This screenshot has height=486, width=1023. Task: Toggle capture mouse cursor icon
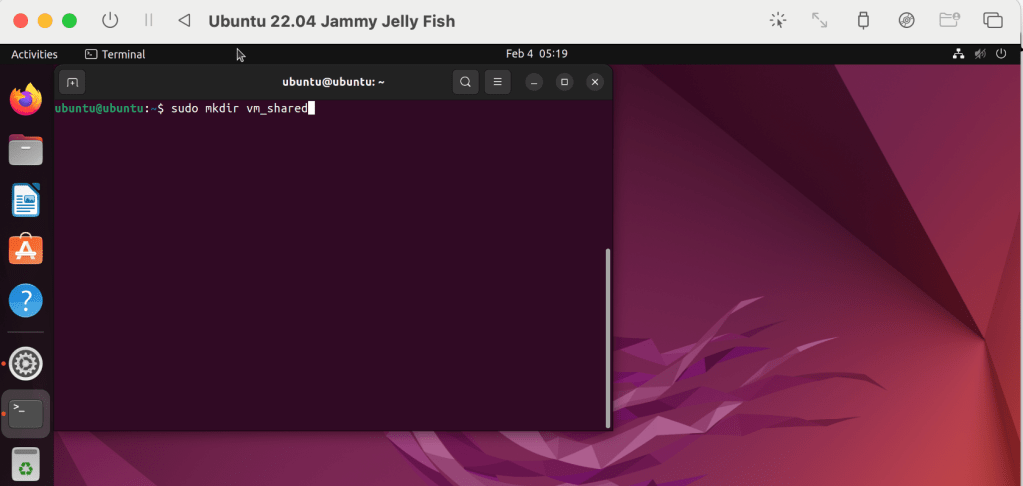click(x=777, y=20)
